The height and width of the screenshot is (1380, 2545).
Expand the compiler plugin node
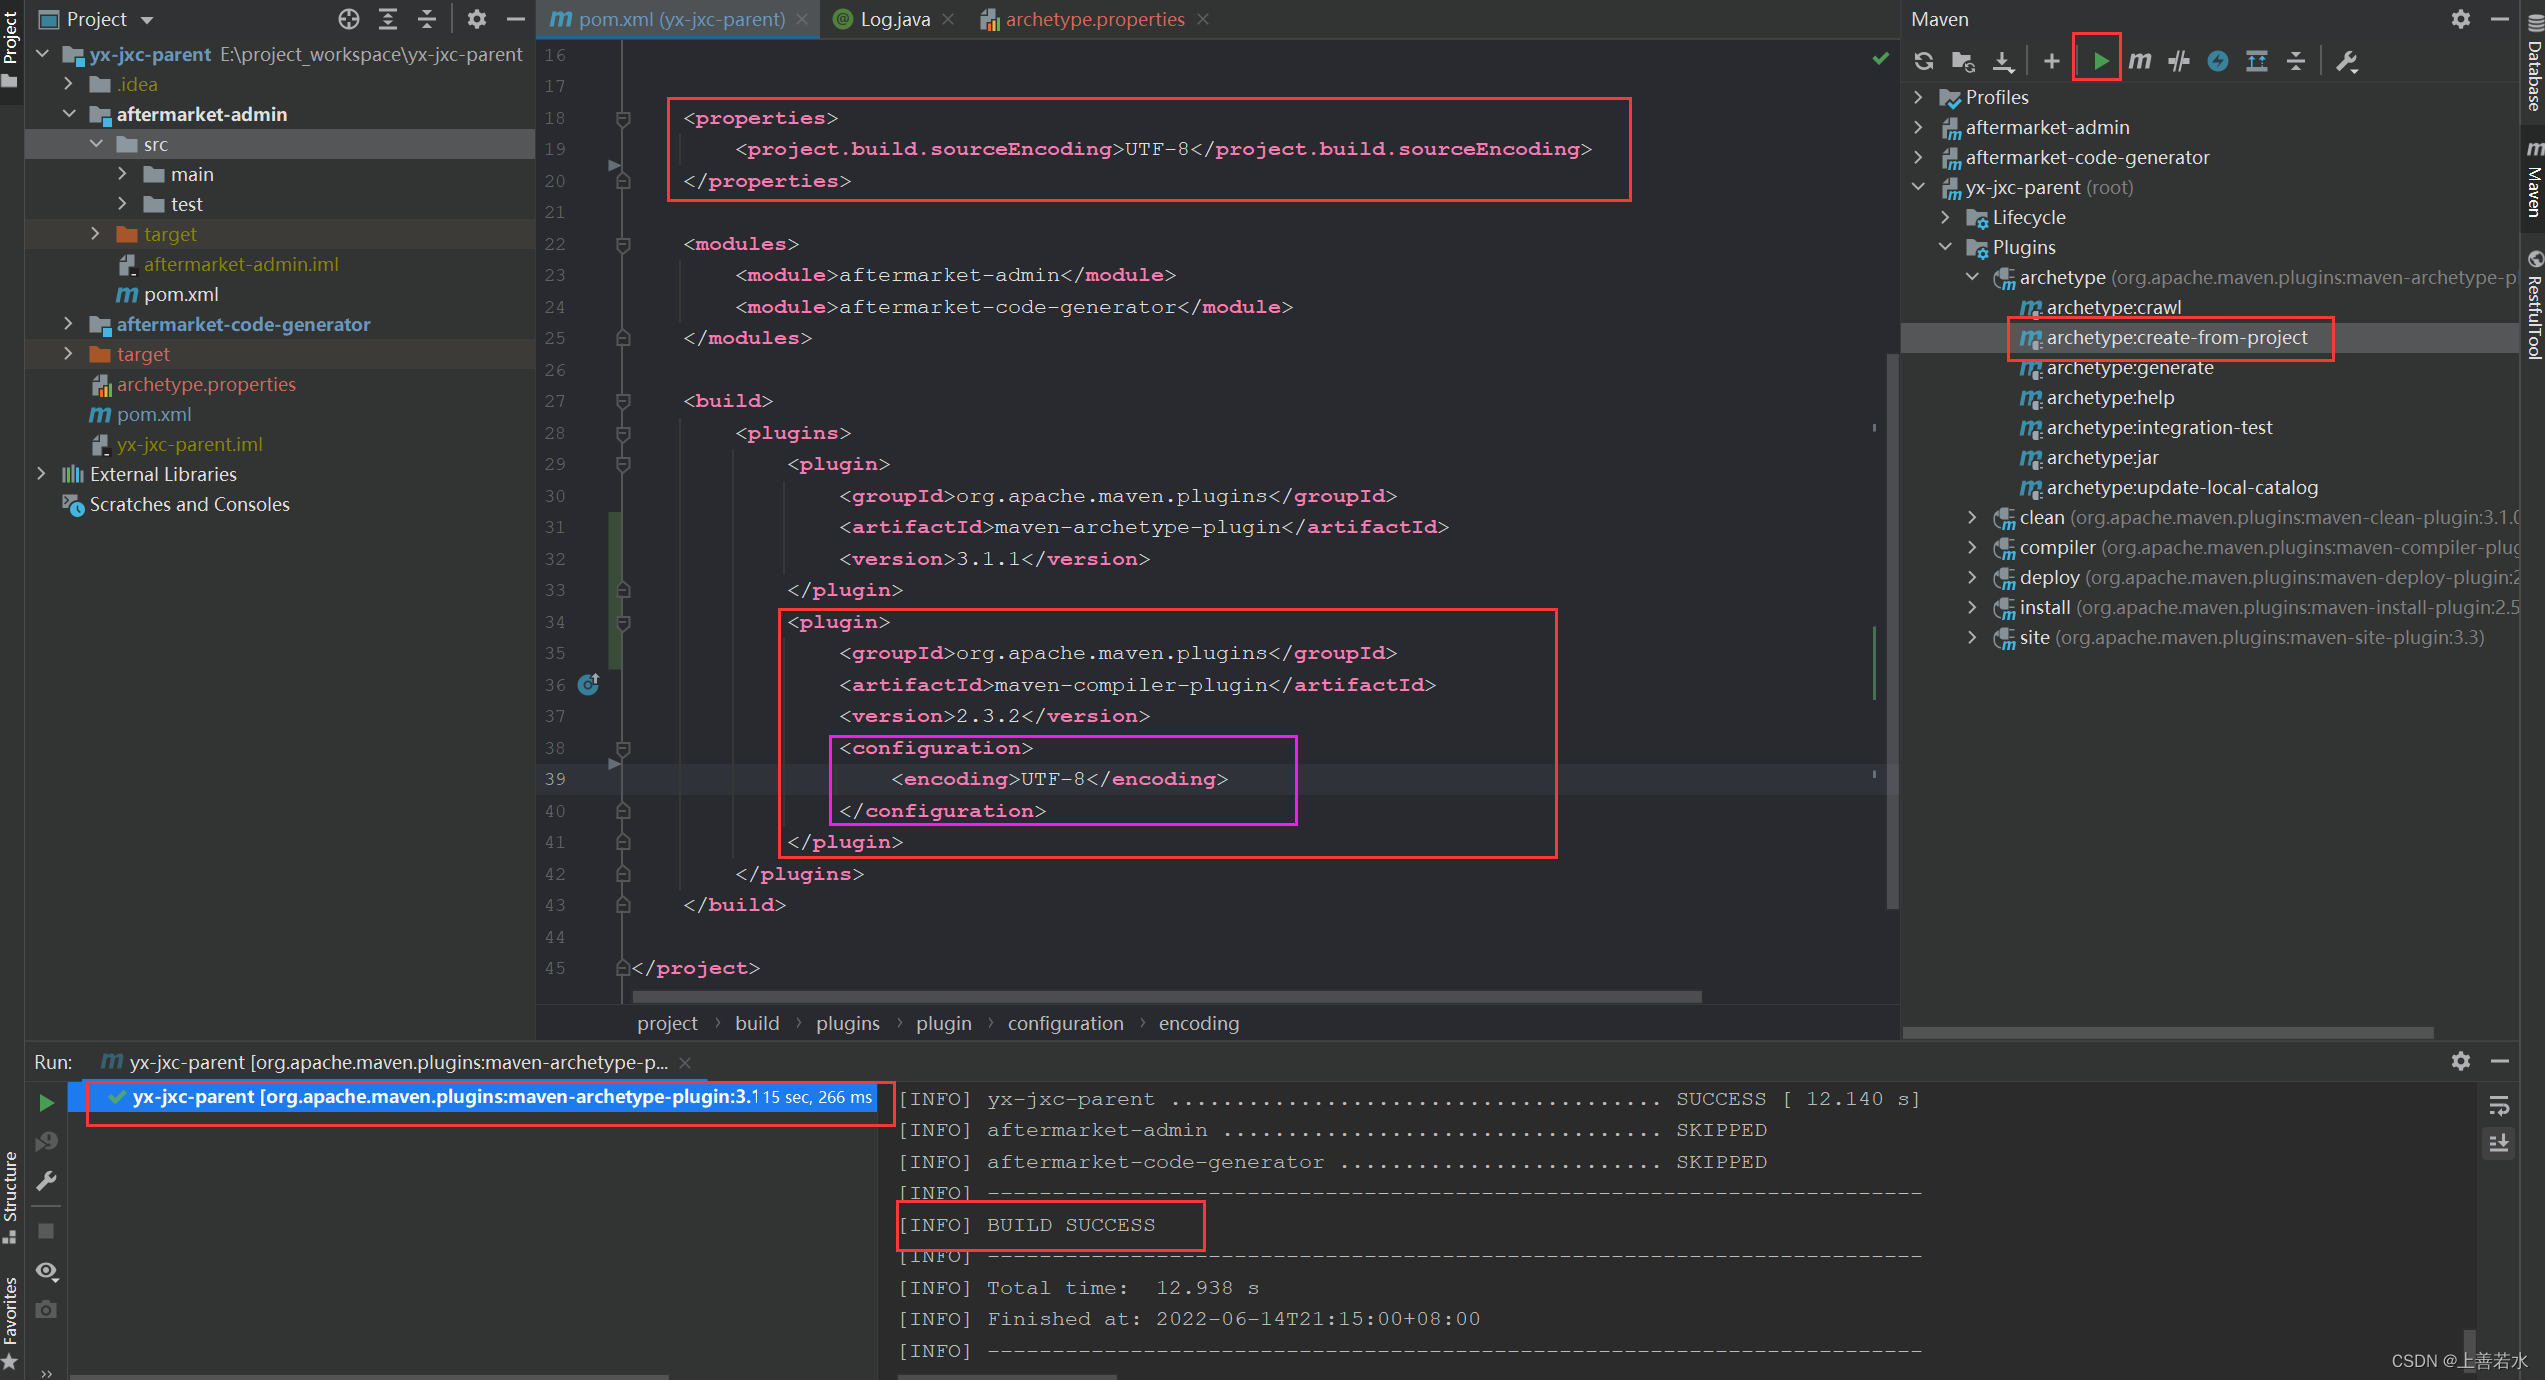[1972, 547]
